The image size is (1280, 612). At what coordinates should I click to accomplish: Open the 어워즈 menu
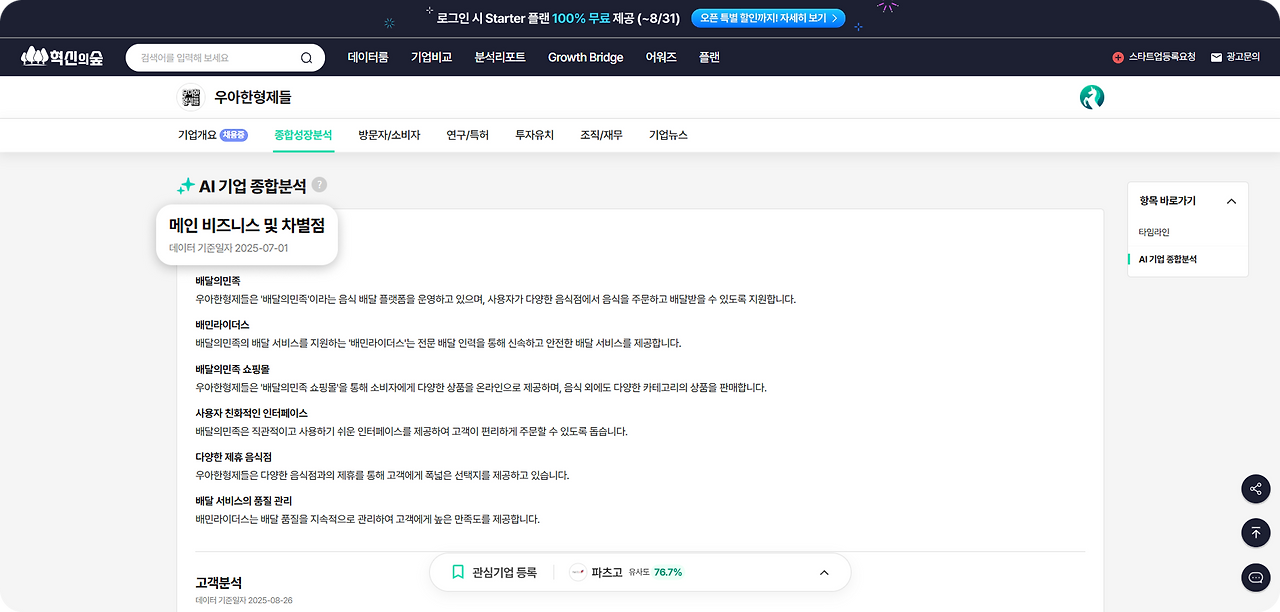pos(661,57)
